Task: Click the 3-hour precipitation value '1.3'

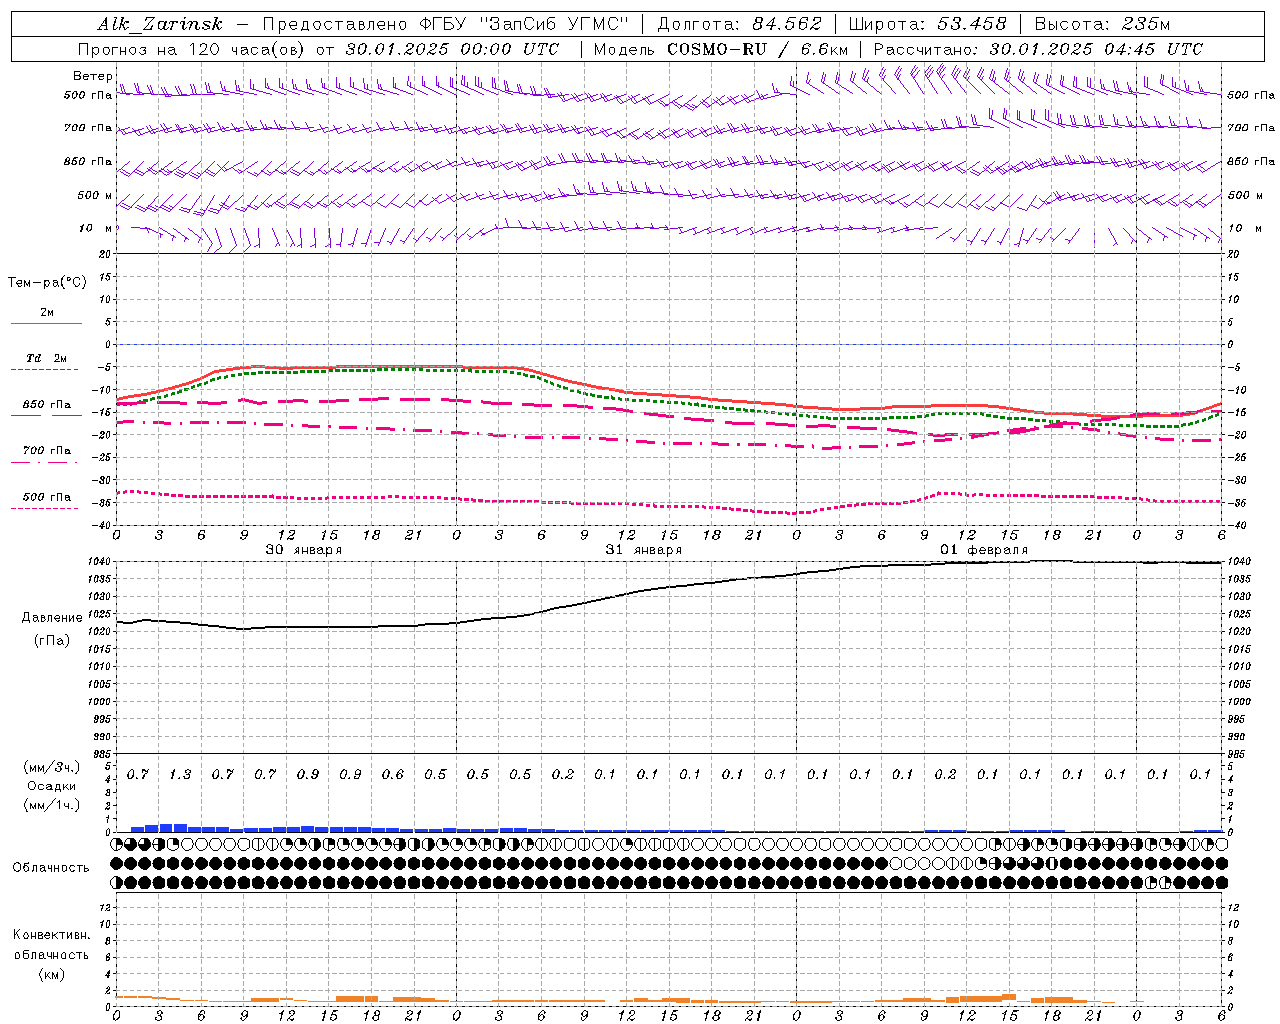Action: 180,774
